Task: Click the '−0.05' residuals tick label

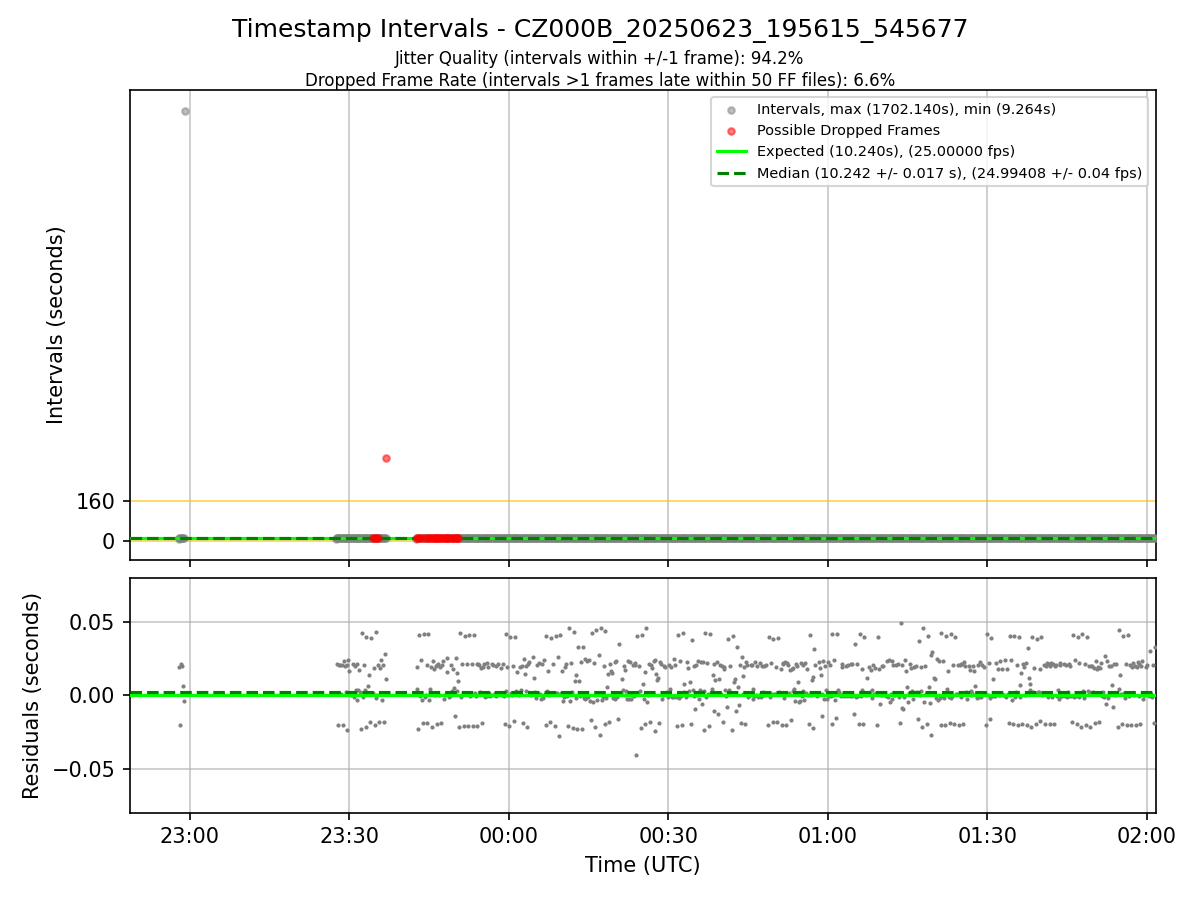Action: (85, 769)
